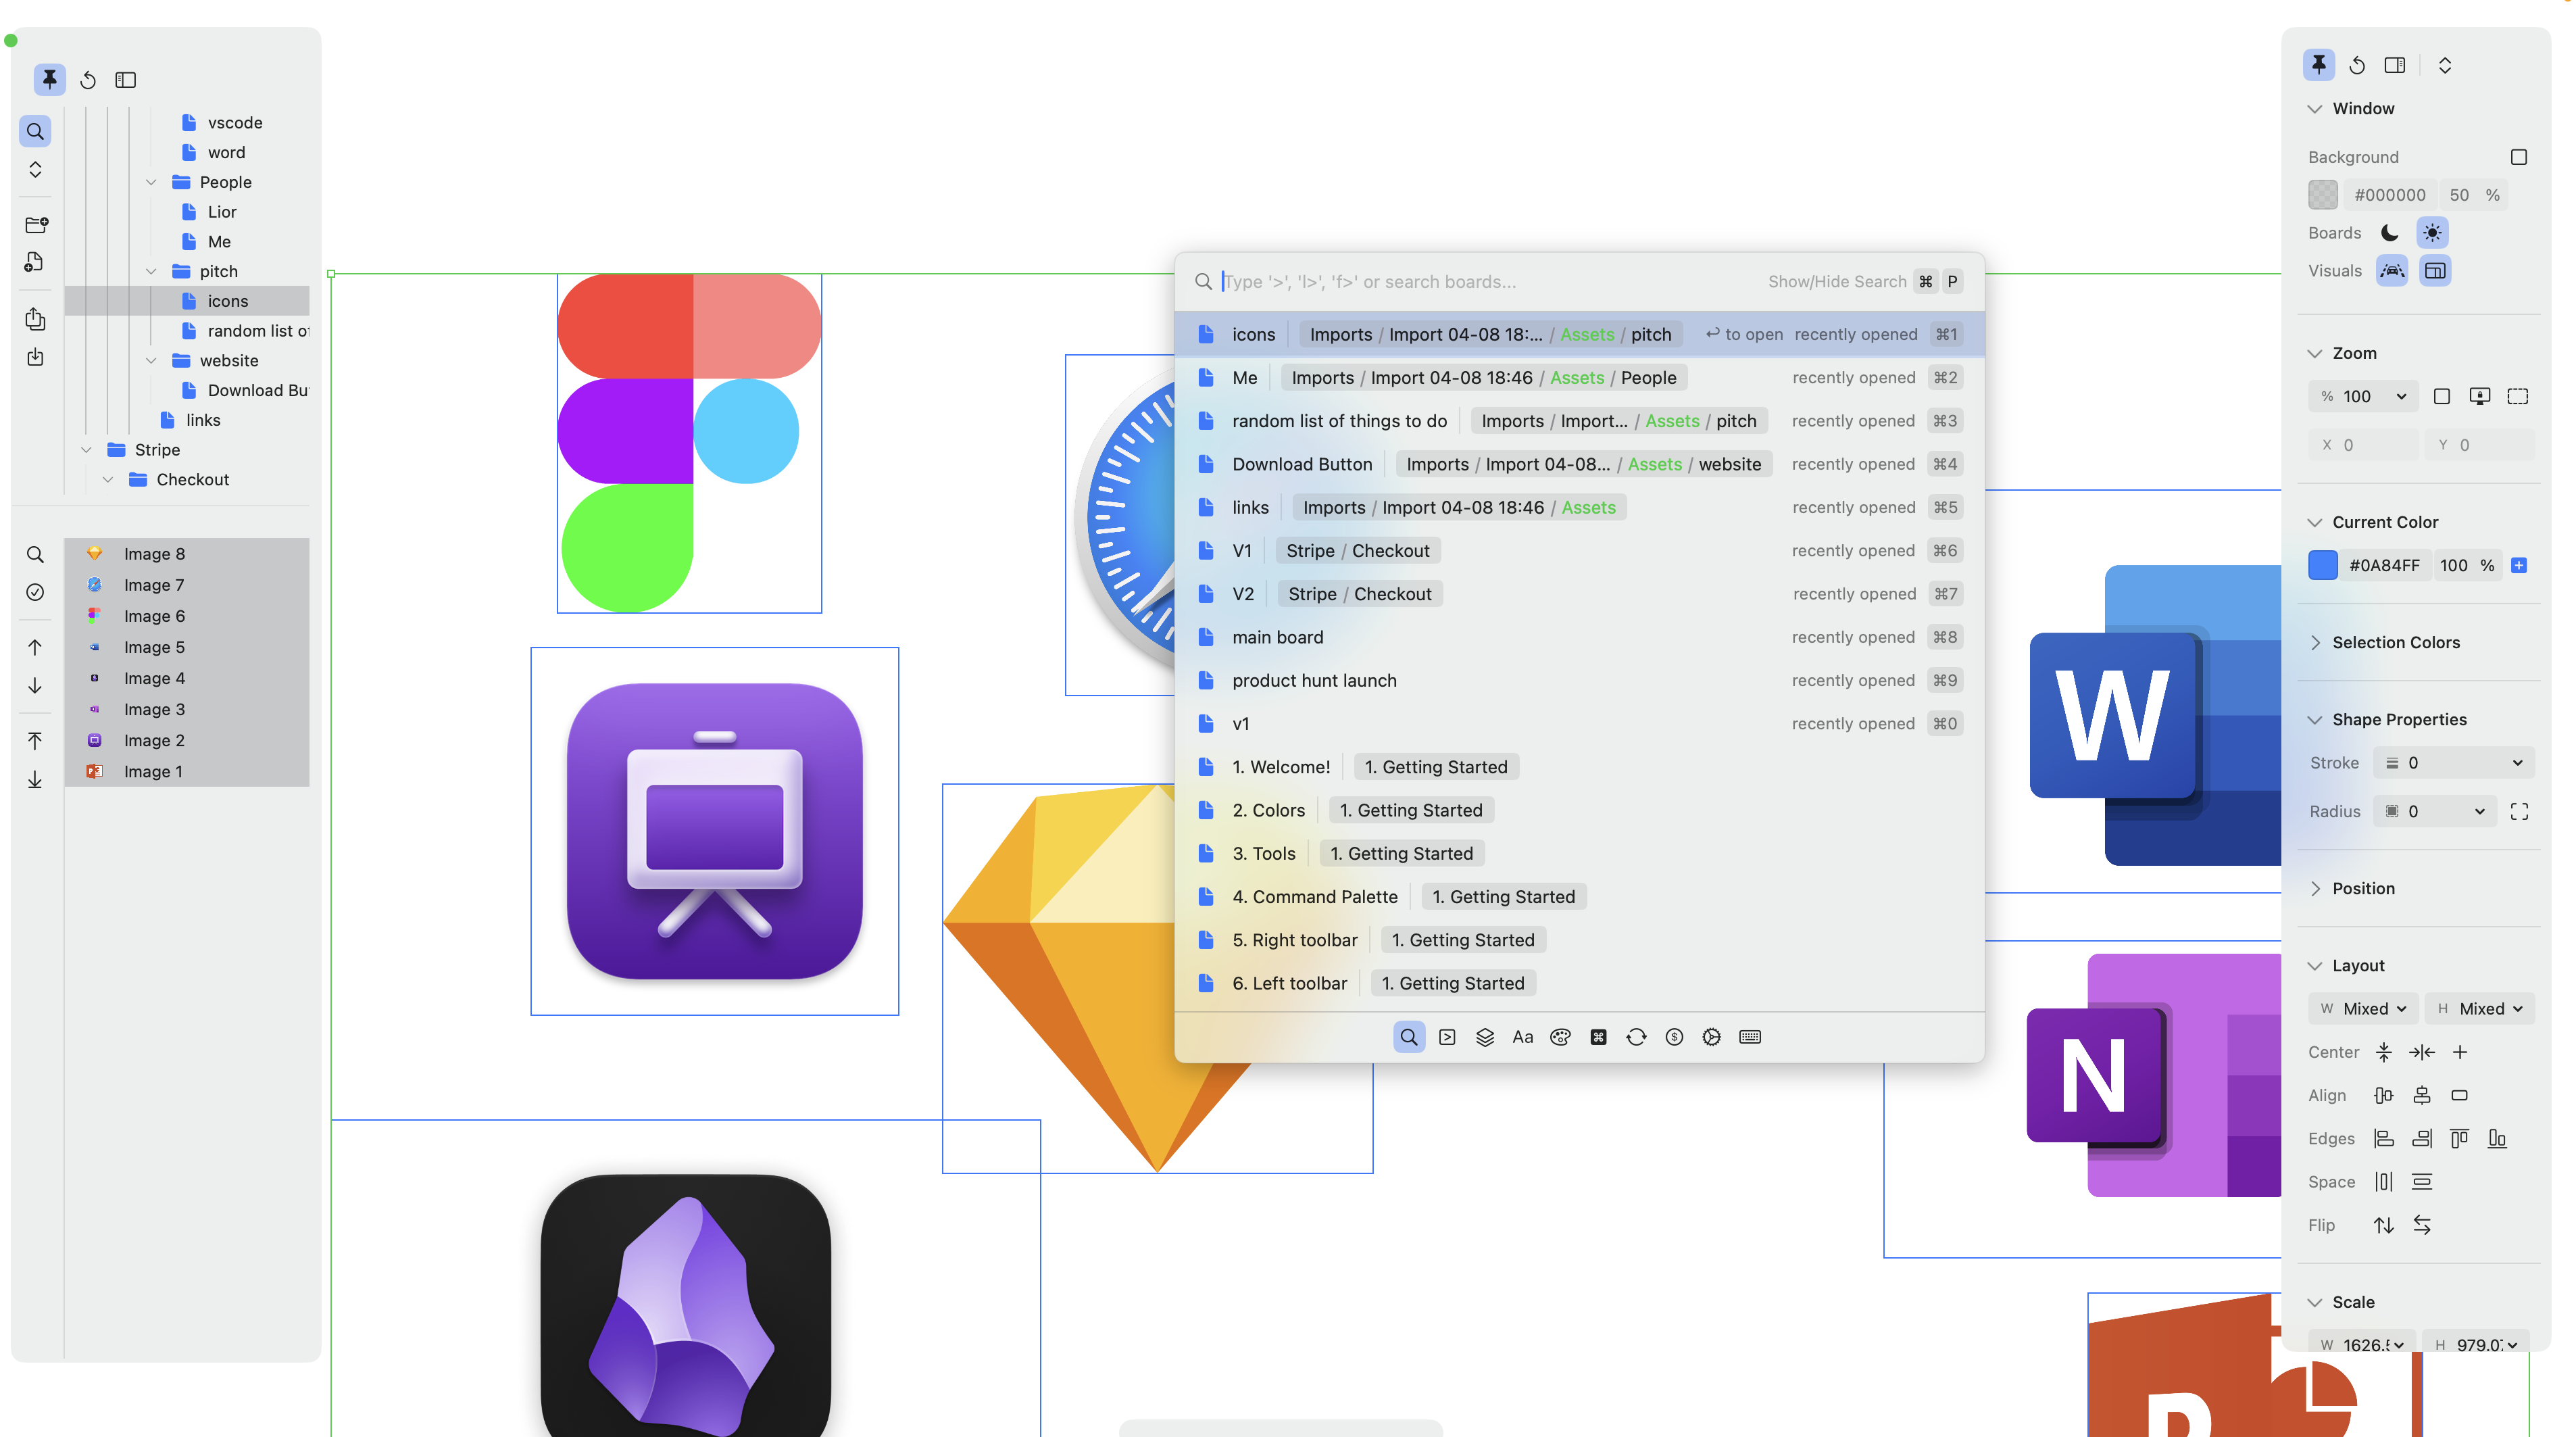Open the command-key shortcuts tab in the palette

point(1598,1037)
